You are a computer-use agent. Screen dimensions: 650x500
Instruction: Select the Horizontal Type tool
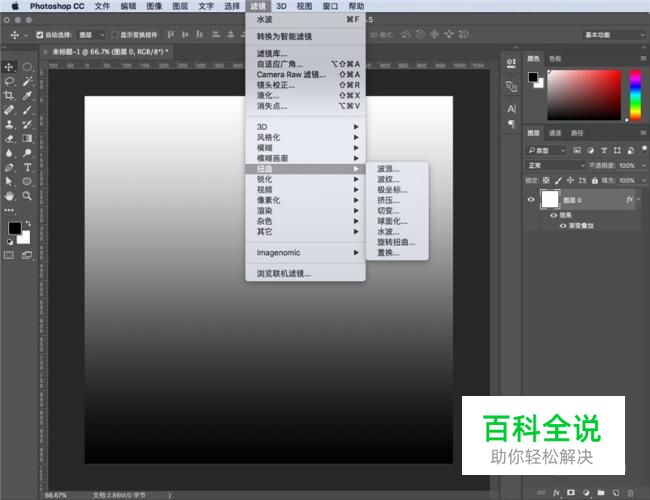[27, 167]
